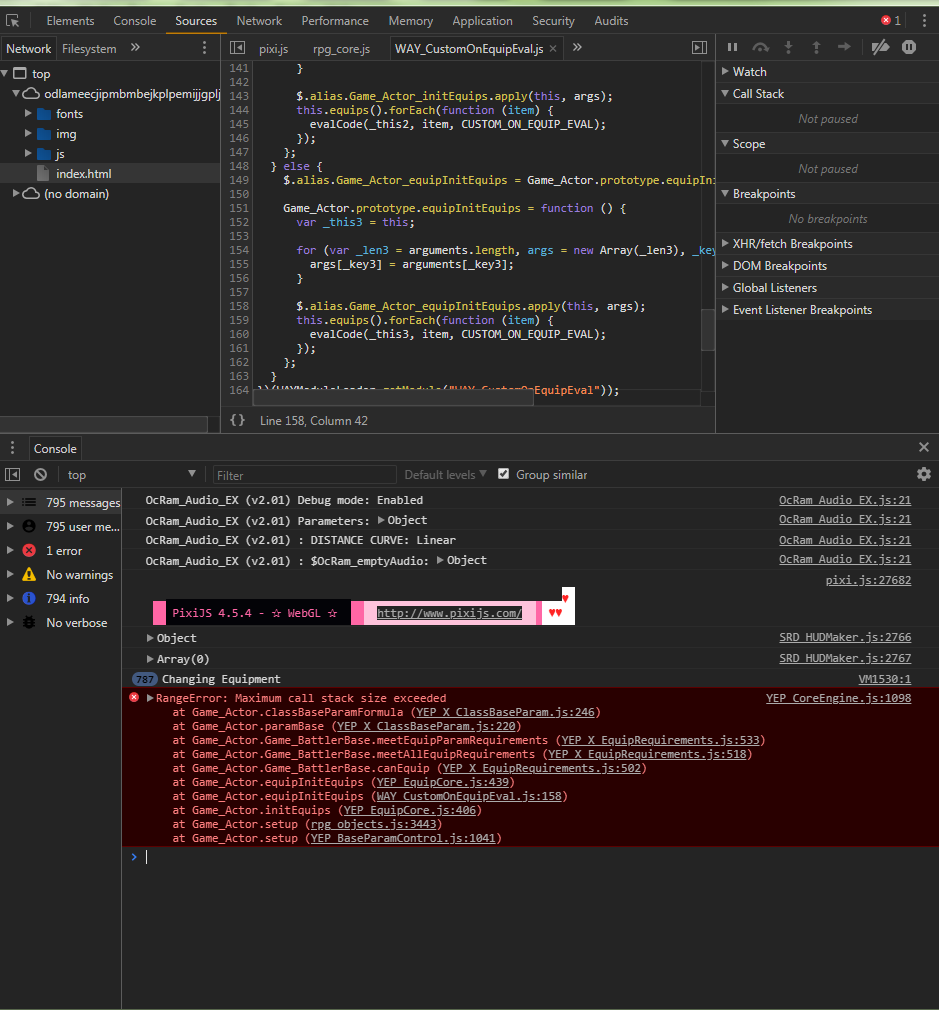The width and height of the screenshot is (939, 1010).
Task: Activate the inspect element picker icon
Action: [13, 21]
